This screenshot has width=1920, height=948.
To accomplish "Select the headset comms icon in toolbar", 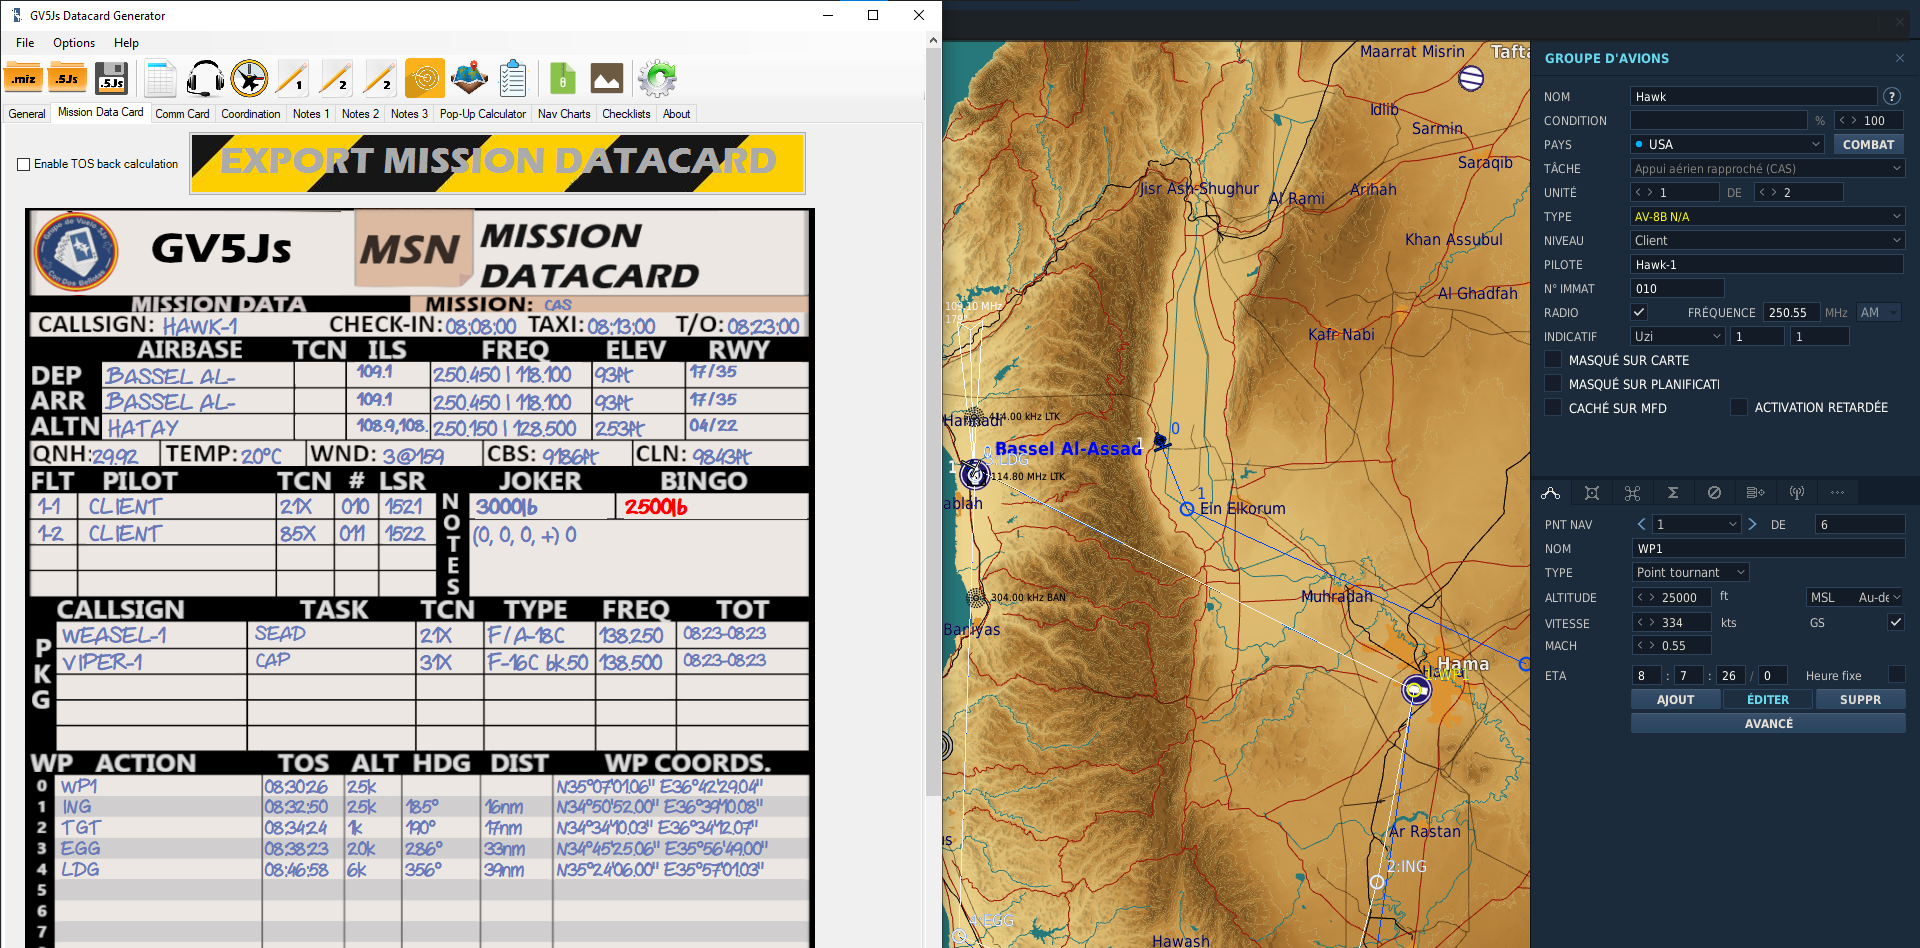I will point(205,78).
